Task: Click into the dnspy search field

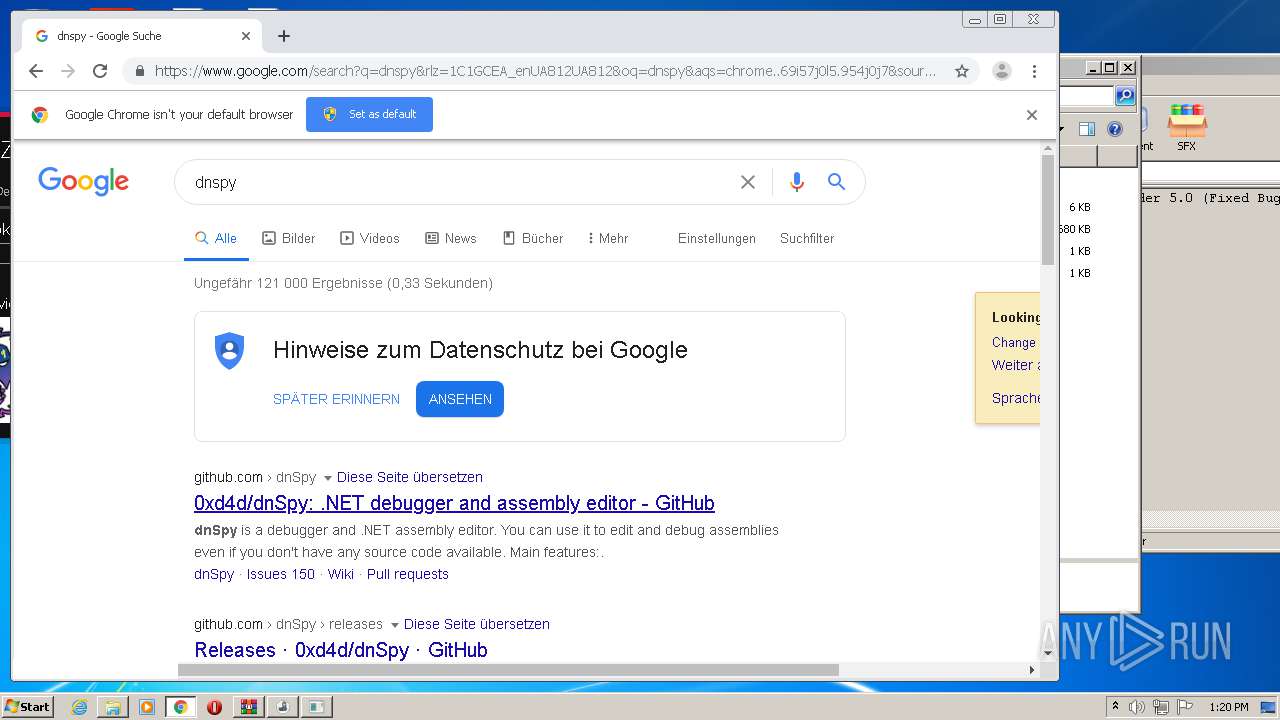Action: click(460, 182)
